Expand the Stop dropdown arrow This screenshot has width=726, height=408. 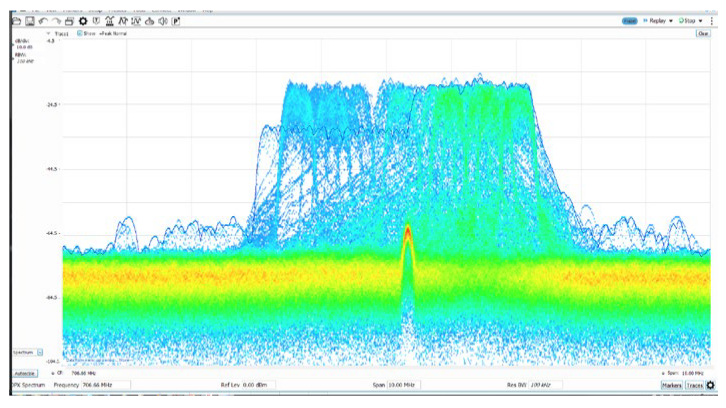point(701,20)
